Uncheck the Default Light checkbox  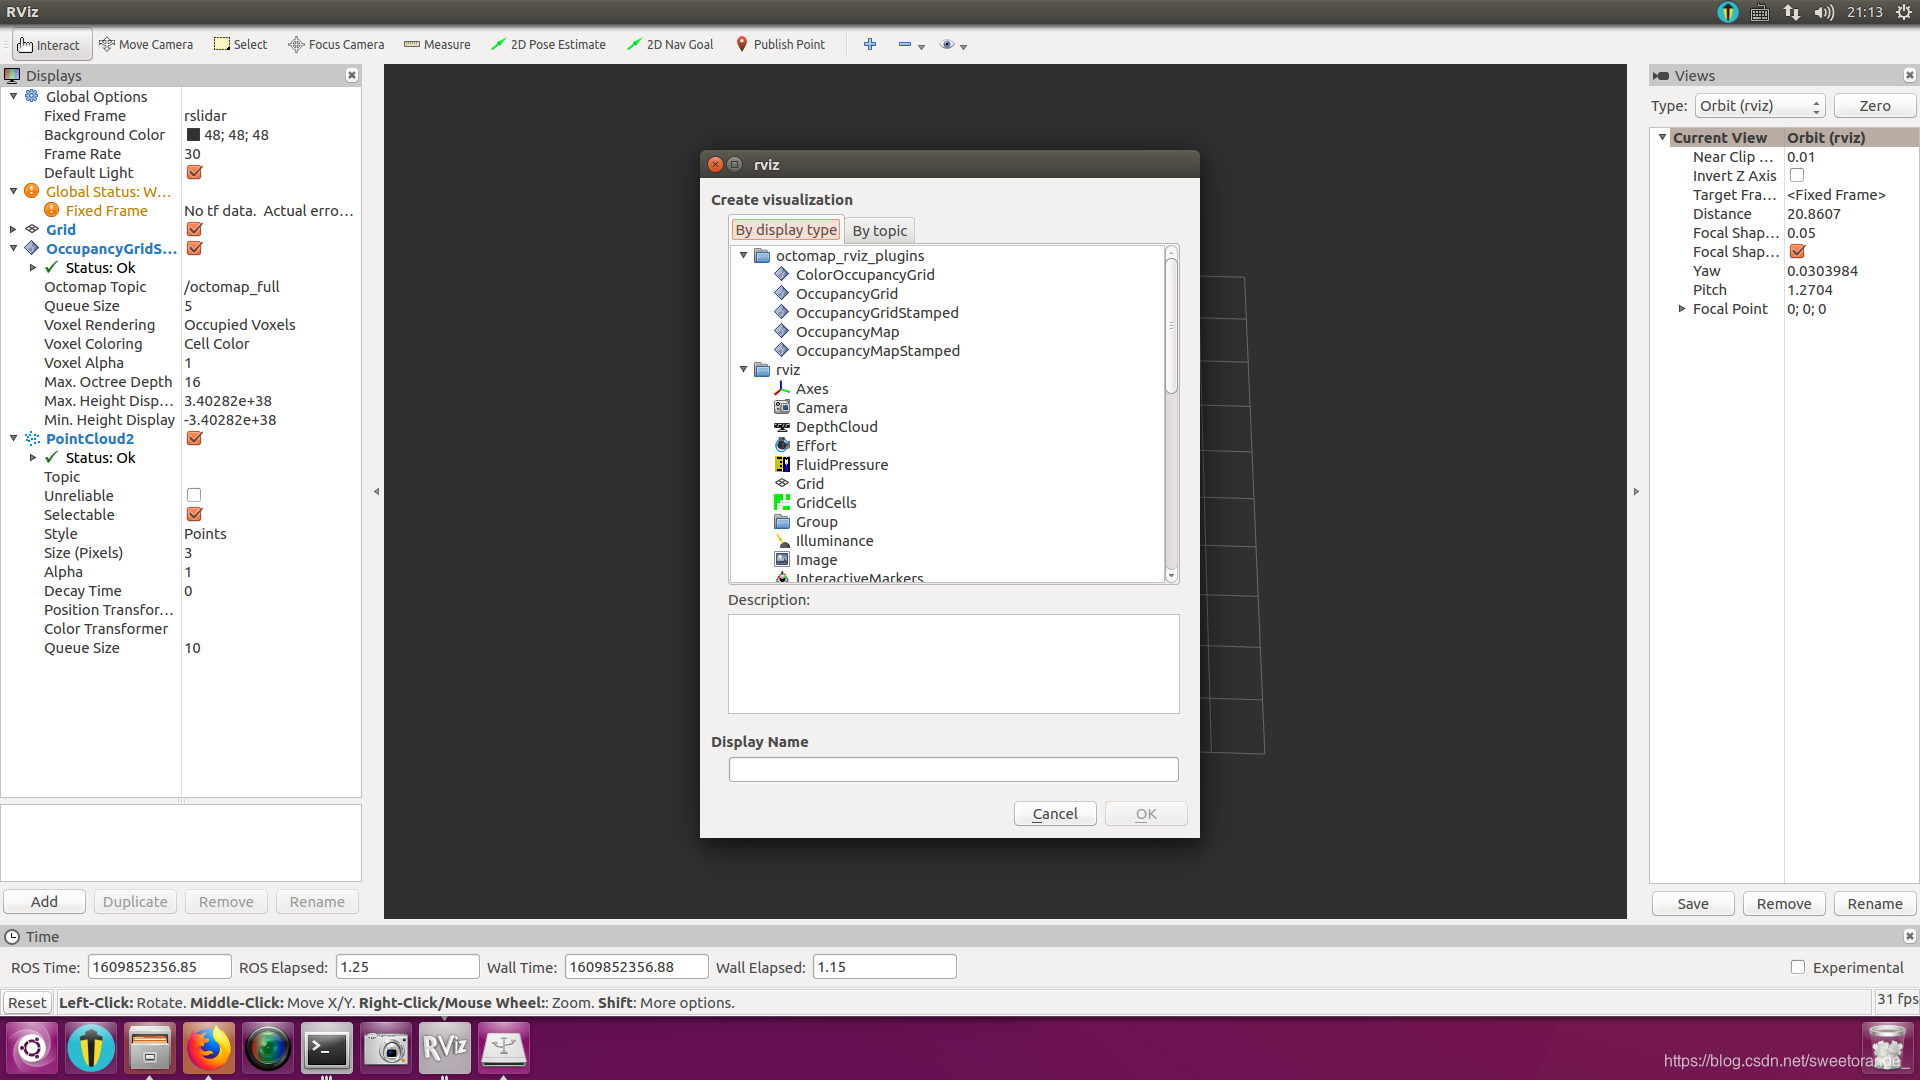pyautogui.click(x=194, y=173)
